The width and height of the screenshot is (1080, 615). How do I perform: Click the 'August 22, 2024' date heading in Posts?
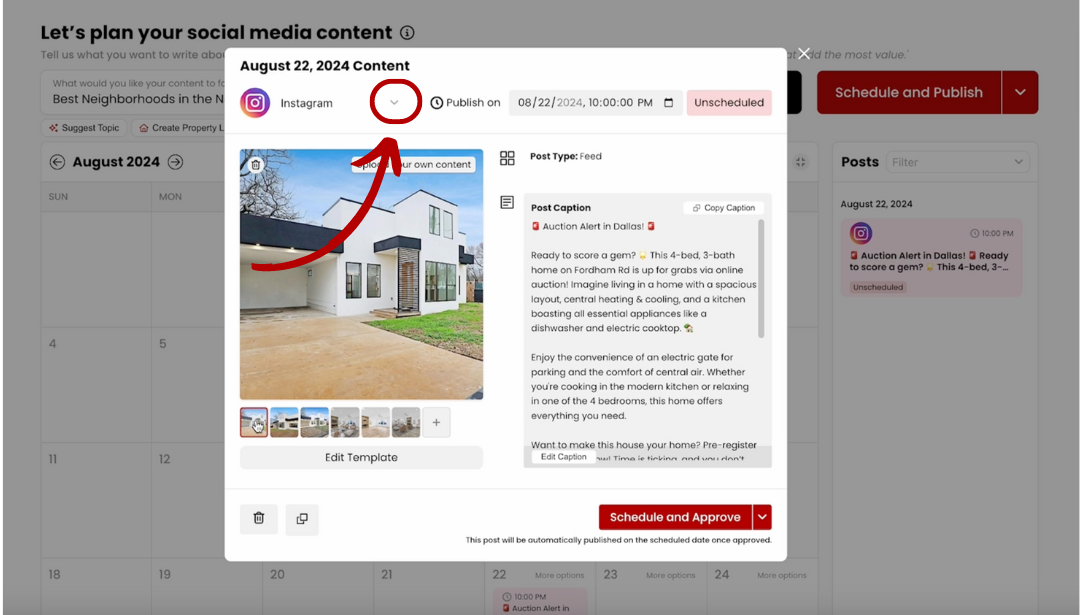876,204
